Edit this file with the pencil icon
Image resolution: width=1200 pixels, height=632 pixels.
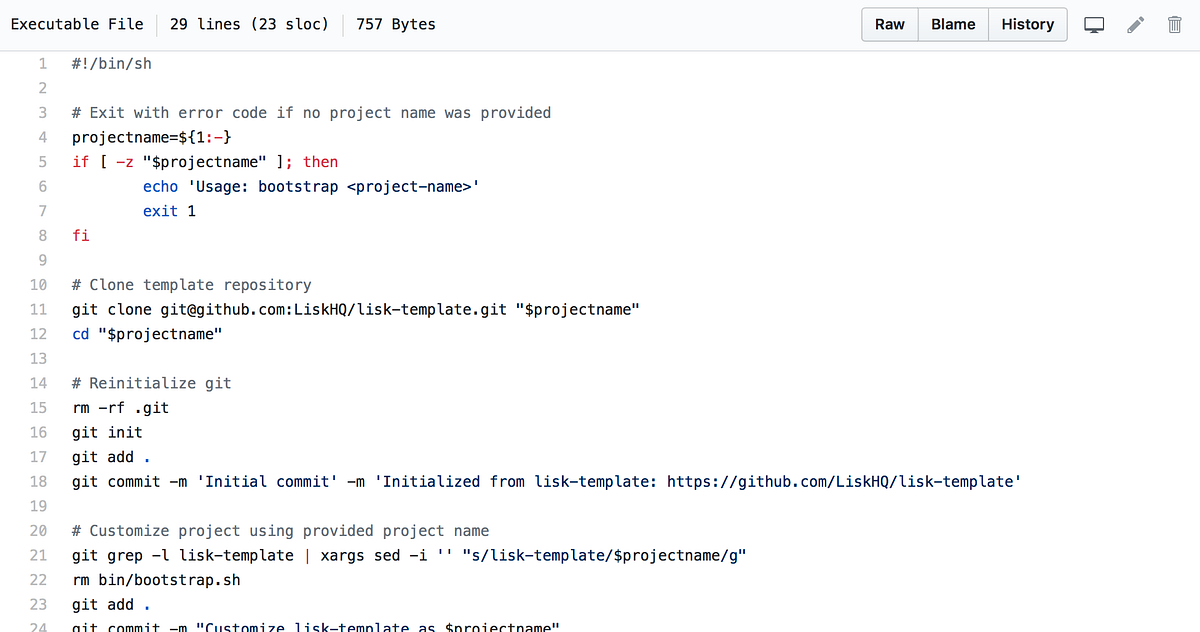(x=1135, y=23)
